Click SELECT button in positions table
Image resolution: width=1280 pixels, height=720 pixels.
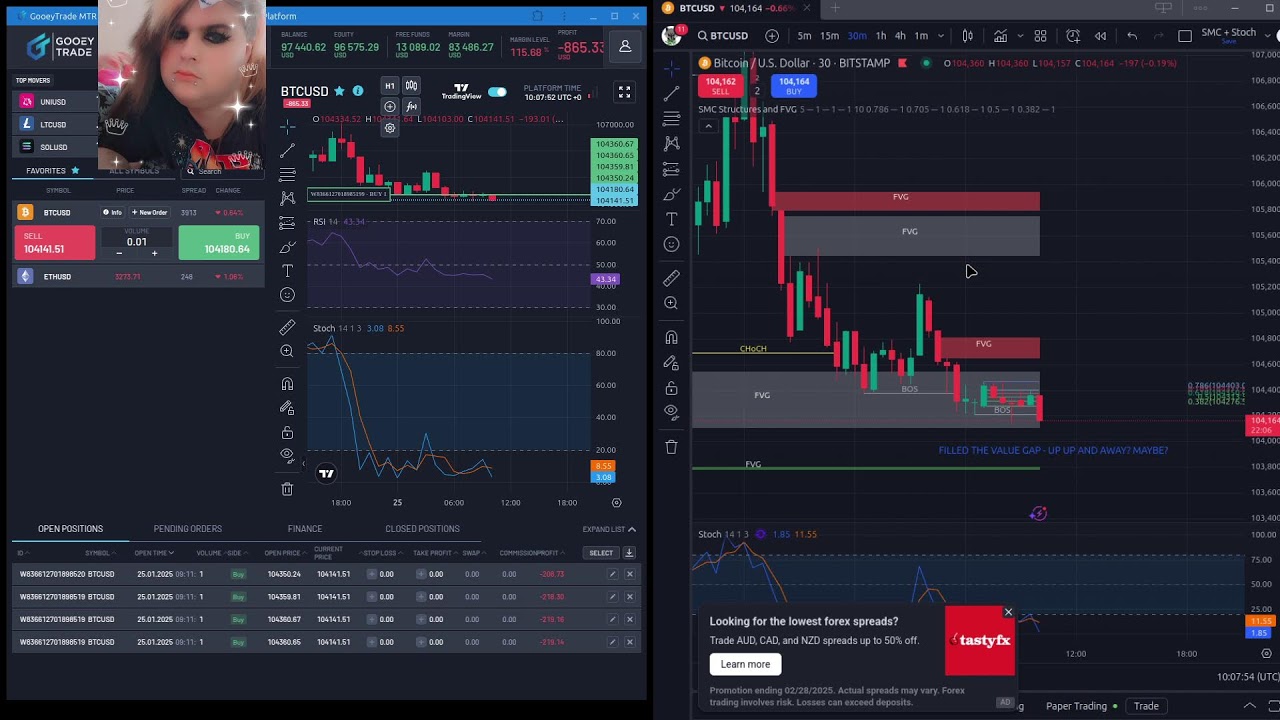click(x=601, y=553)
